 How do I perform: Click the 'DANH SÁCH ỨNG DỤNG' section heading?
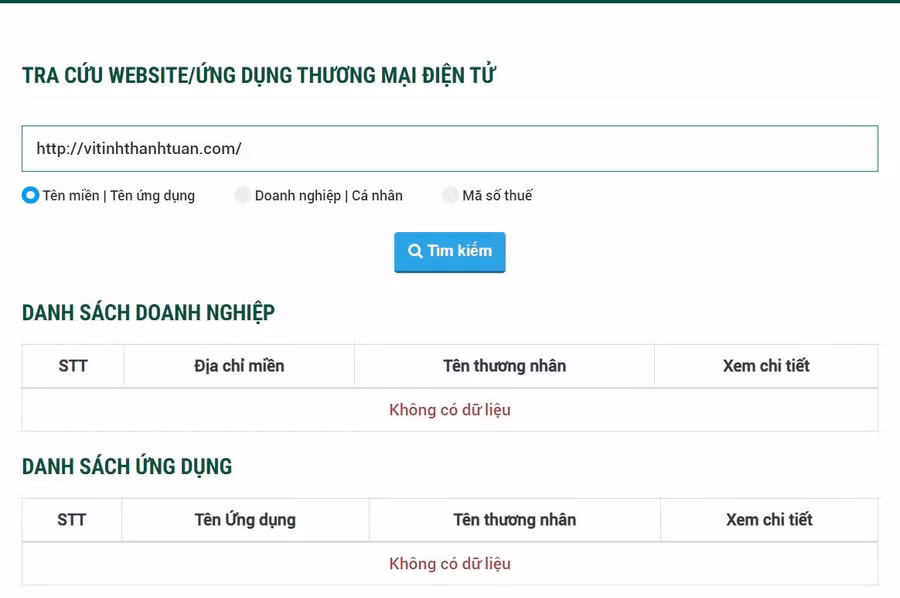[127, 465]
